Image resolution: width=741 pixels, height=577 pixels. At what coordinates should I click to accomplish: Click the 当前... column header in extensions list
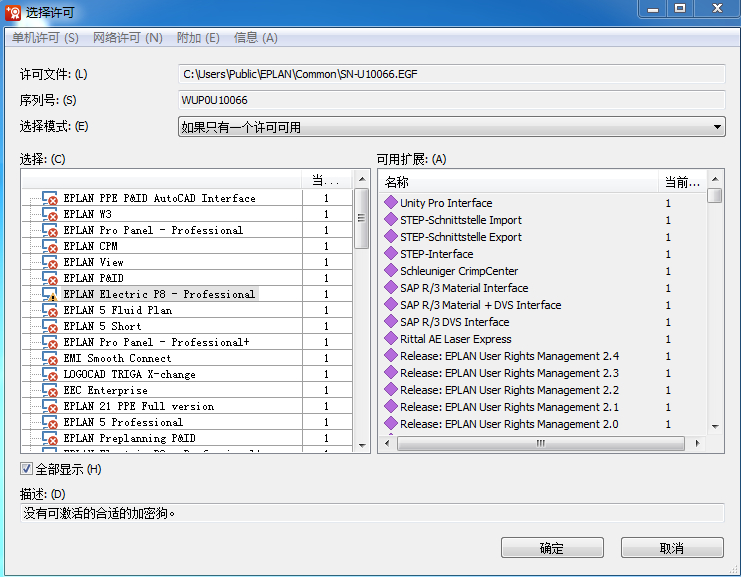coord(682,182)
